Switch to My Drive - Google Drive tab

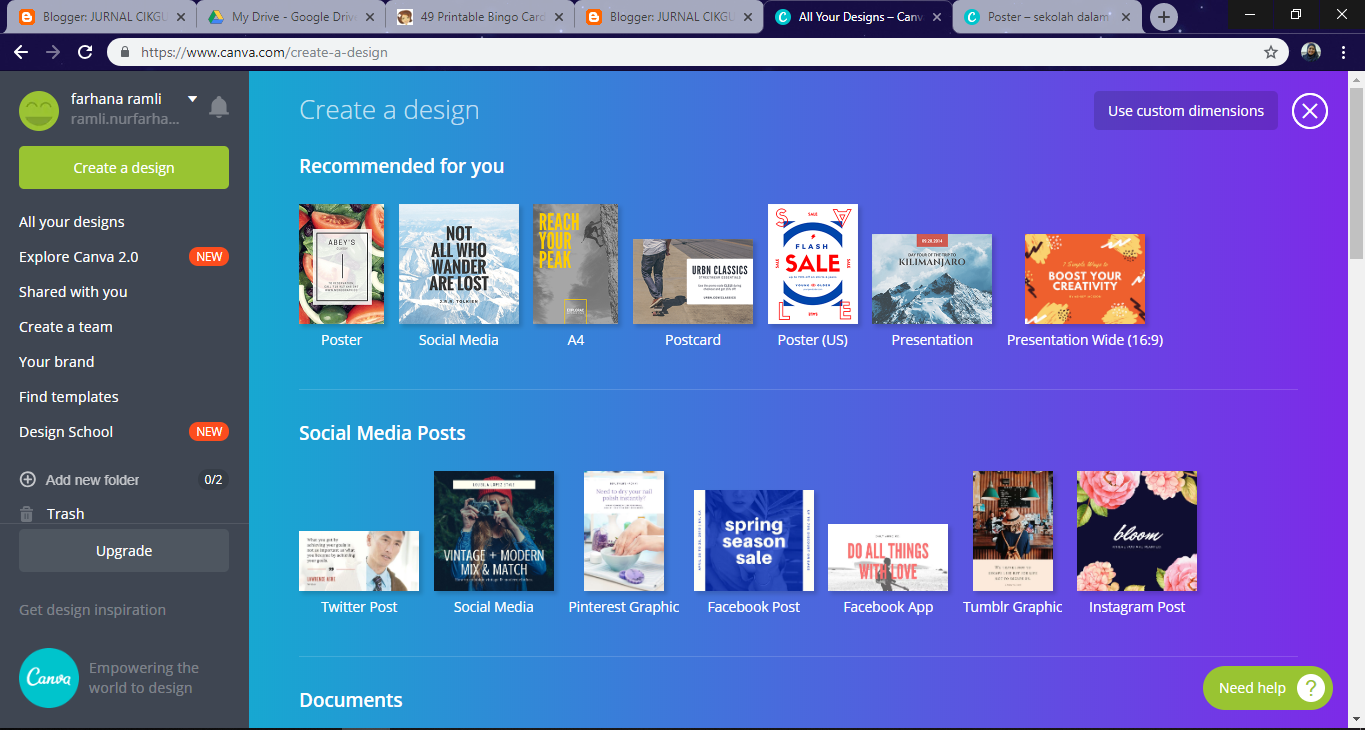coord(291,17)
